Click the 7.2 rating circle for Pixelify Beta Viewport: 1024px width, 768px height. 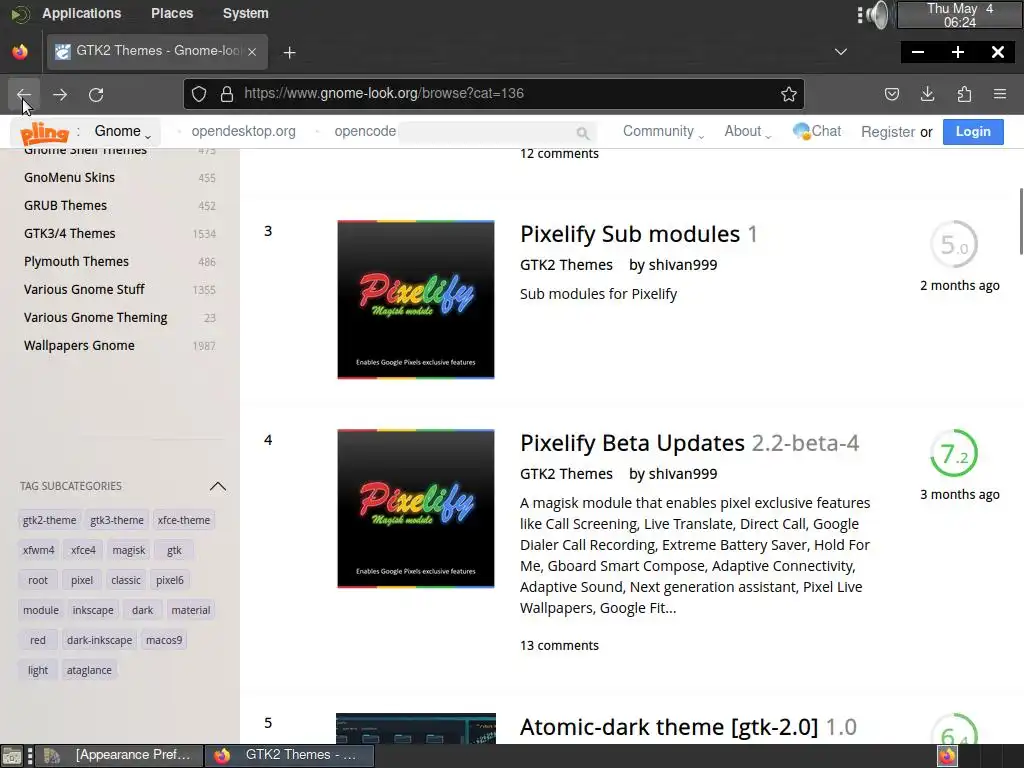[x=953, y=453]
